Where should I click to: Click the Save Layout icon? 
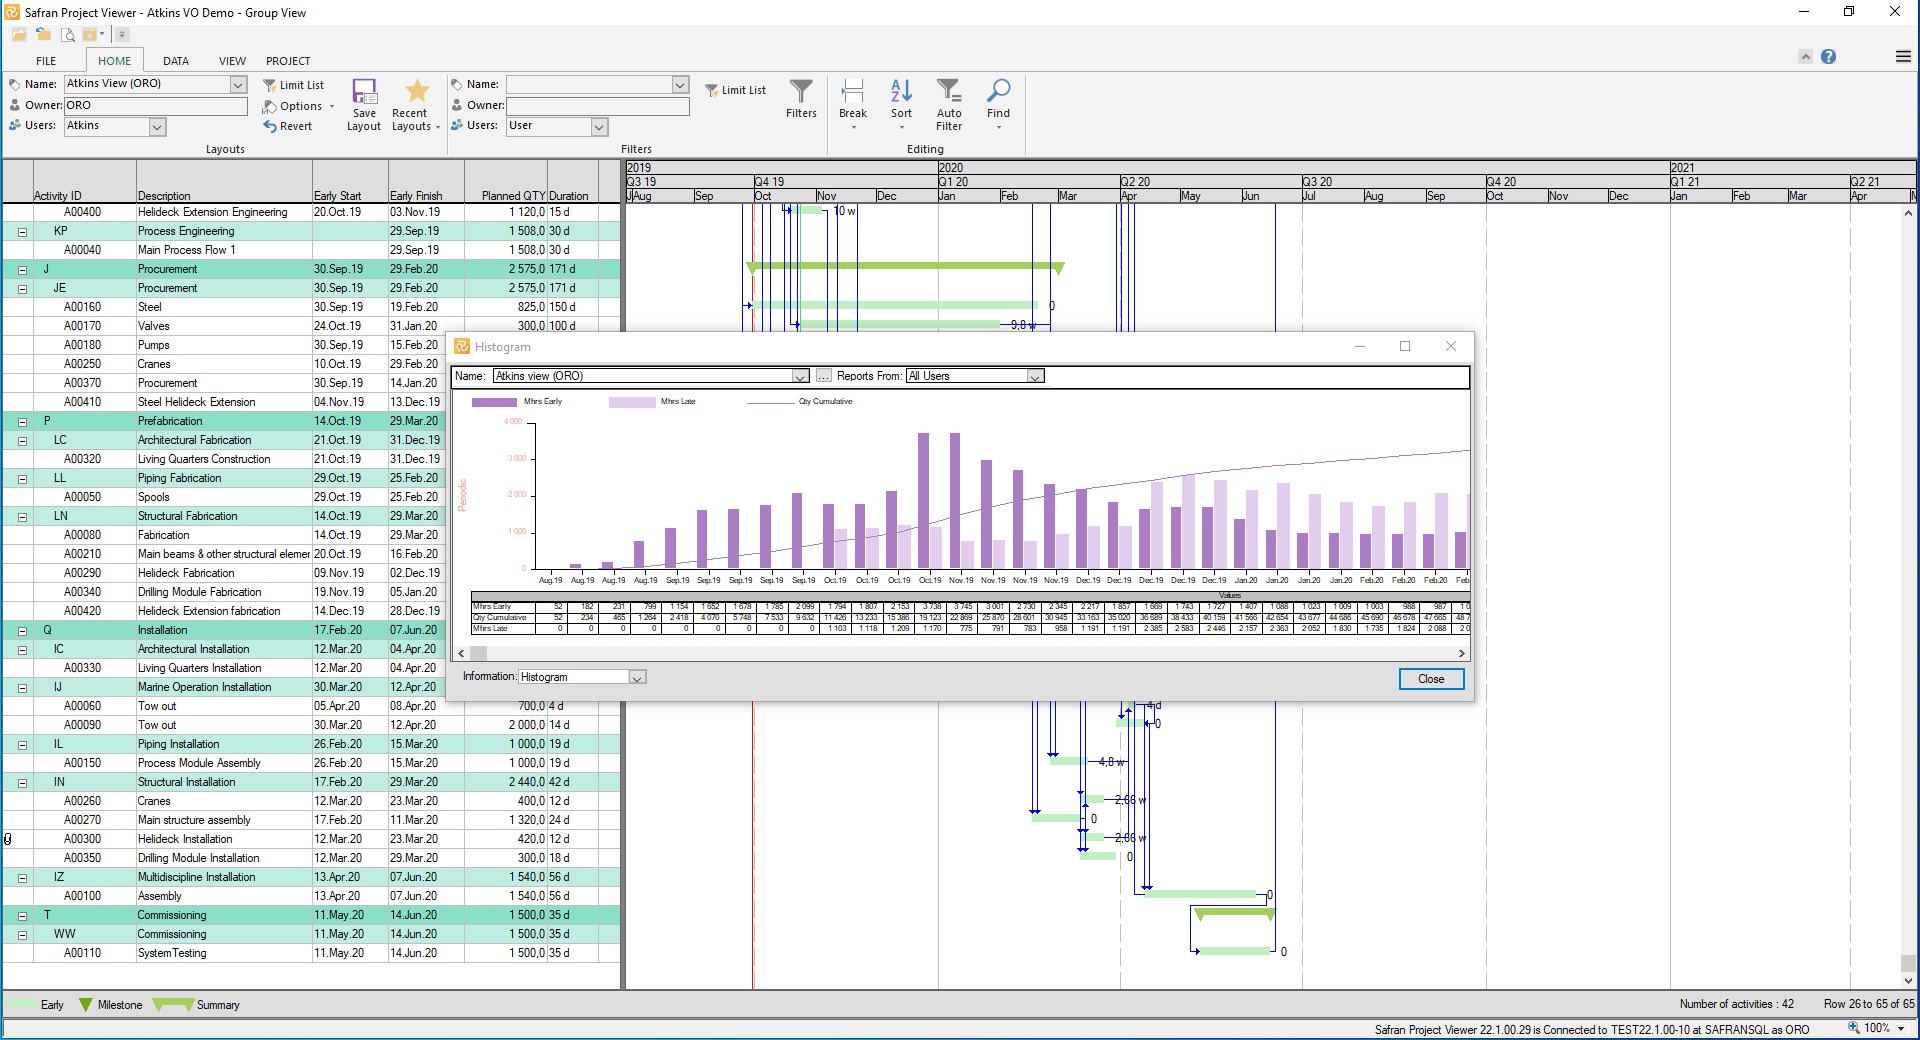point(364,92)
